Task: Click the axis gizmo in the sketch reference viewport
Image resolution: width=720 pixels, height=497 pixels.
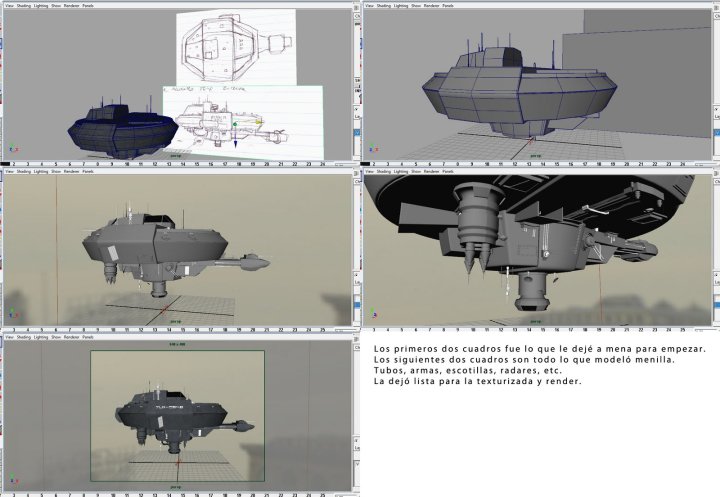Action: 12,149
